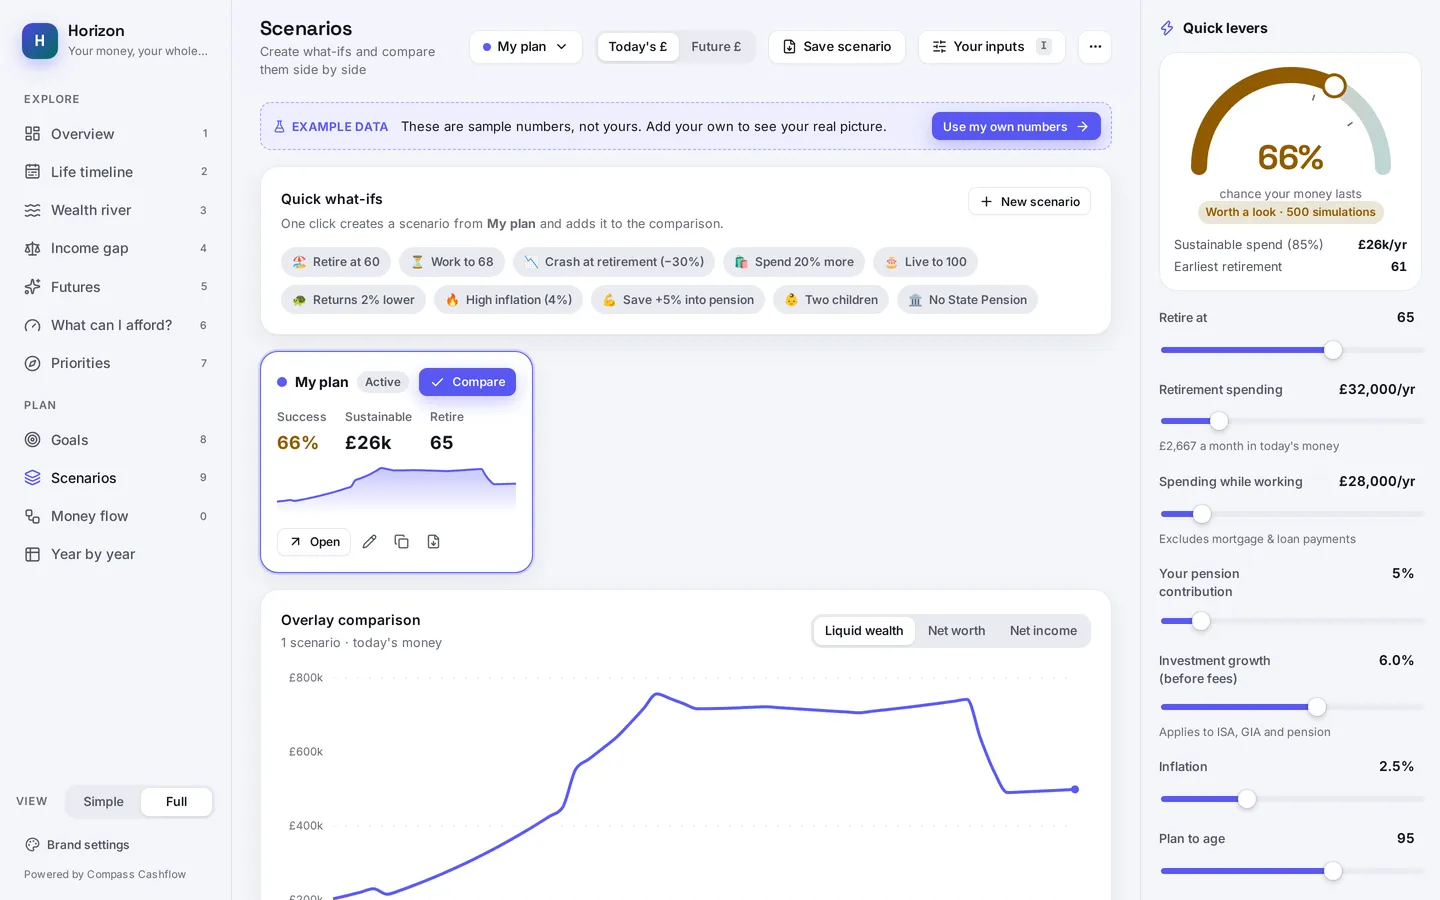Switch currency view to Future £

tap(716, 46)
